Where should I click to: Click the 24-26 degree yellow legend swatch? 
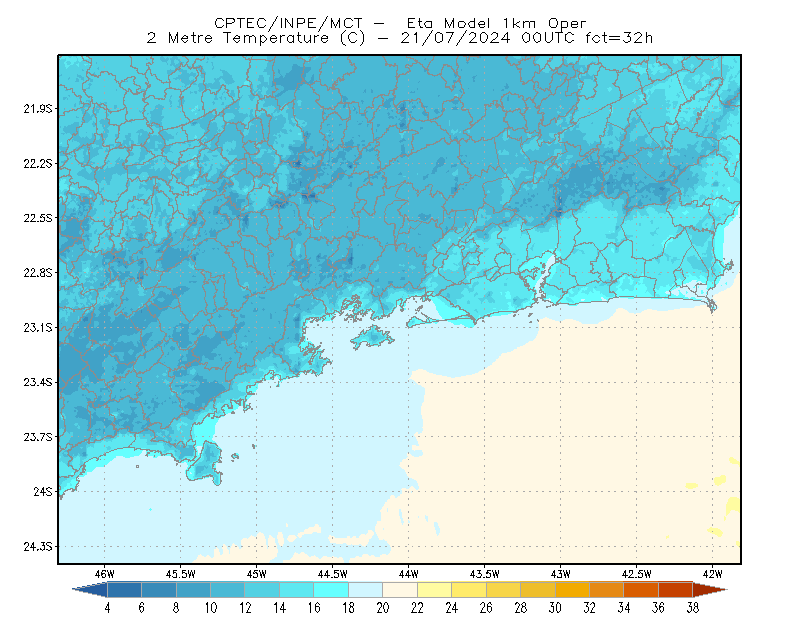469,590
